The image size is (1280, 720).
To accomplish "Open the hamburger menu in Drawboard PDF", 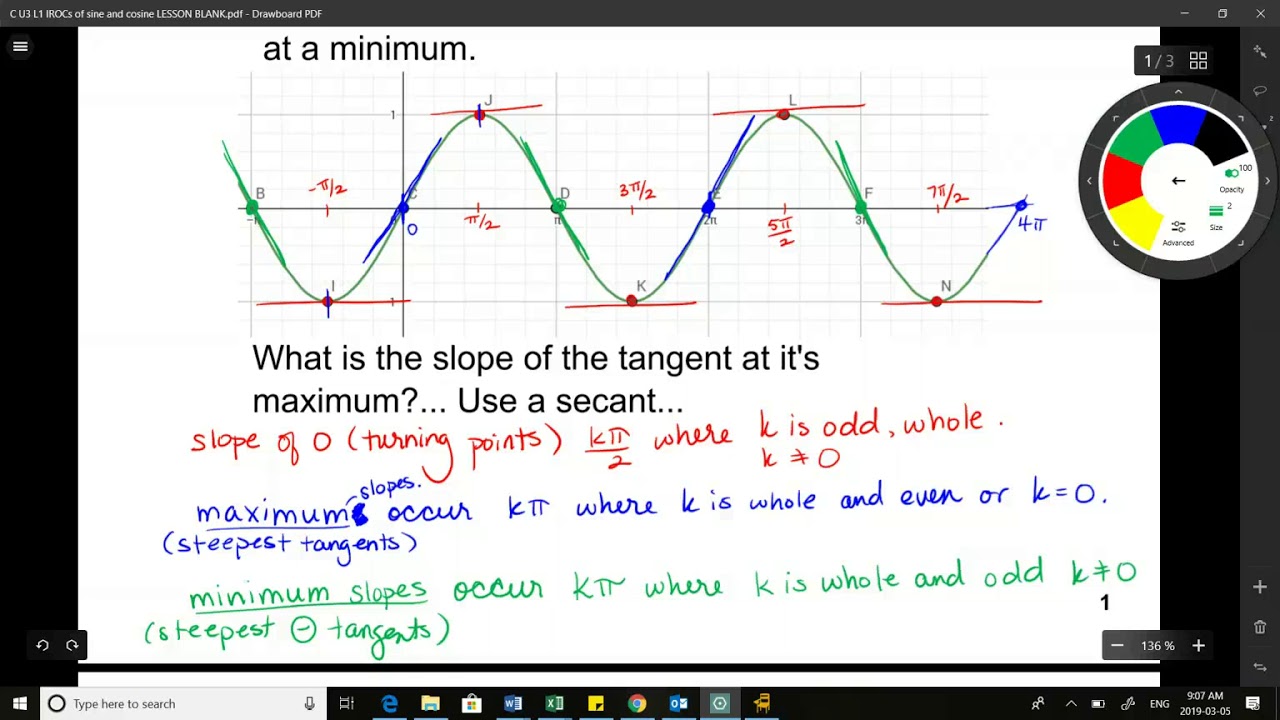I will [20, 46].
